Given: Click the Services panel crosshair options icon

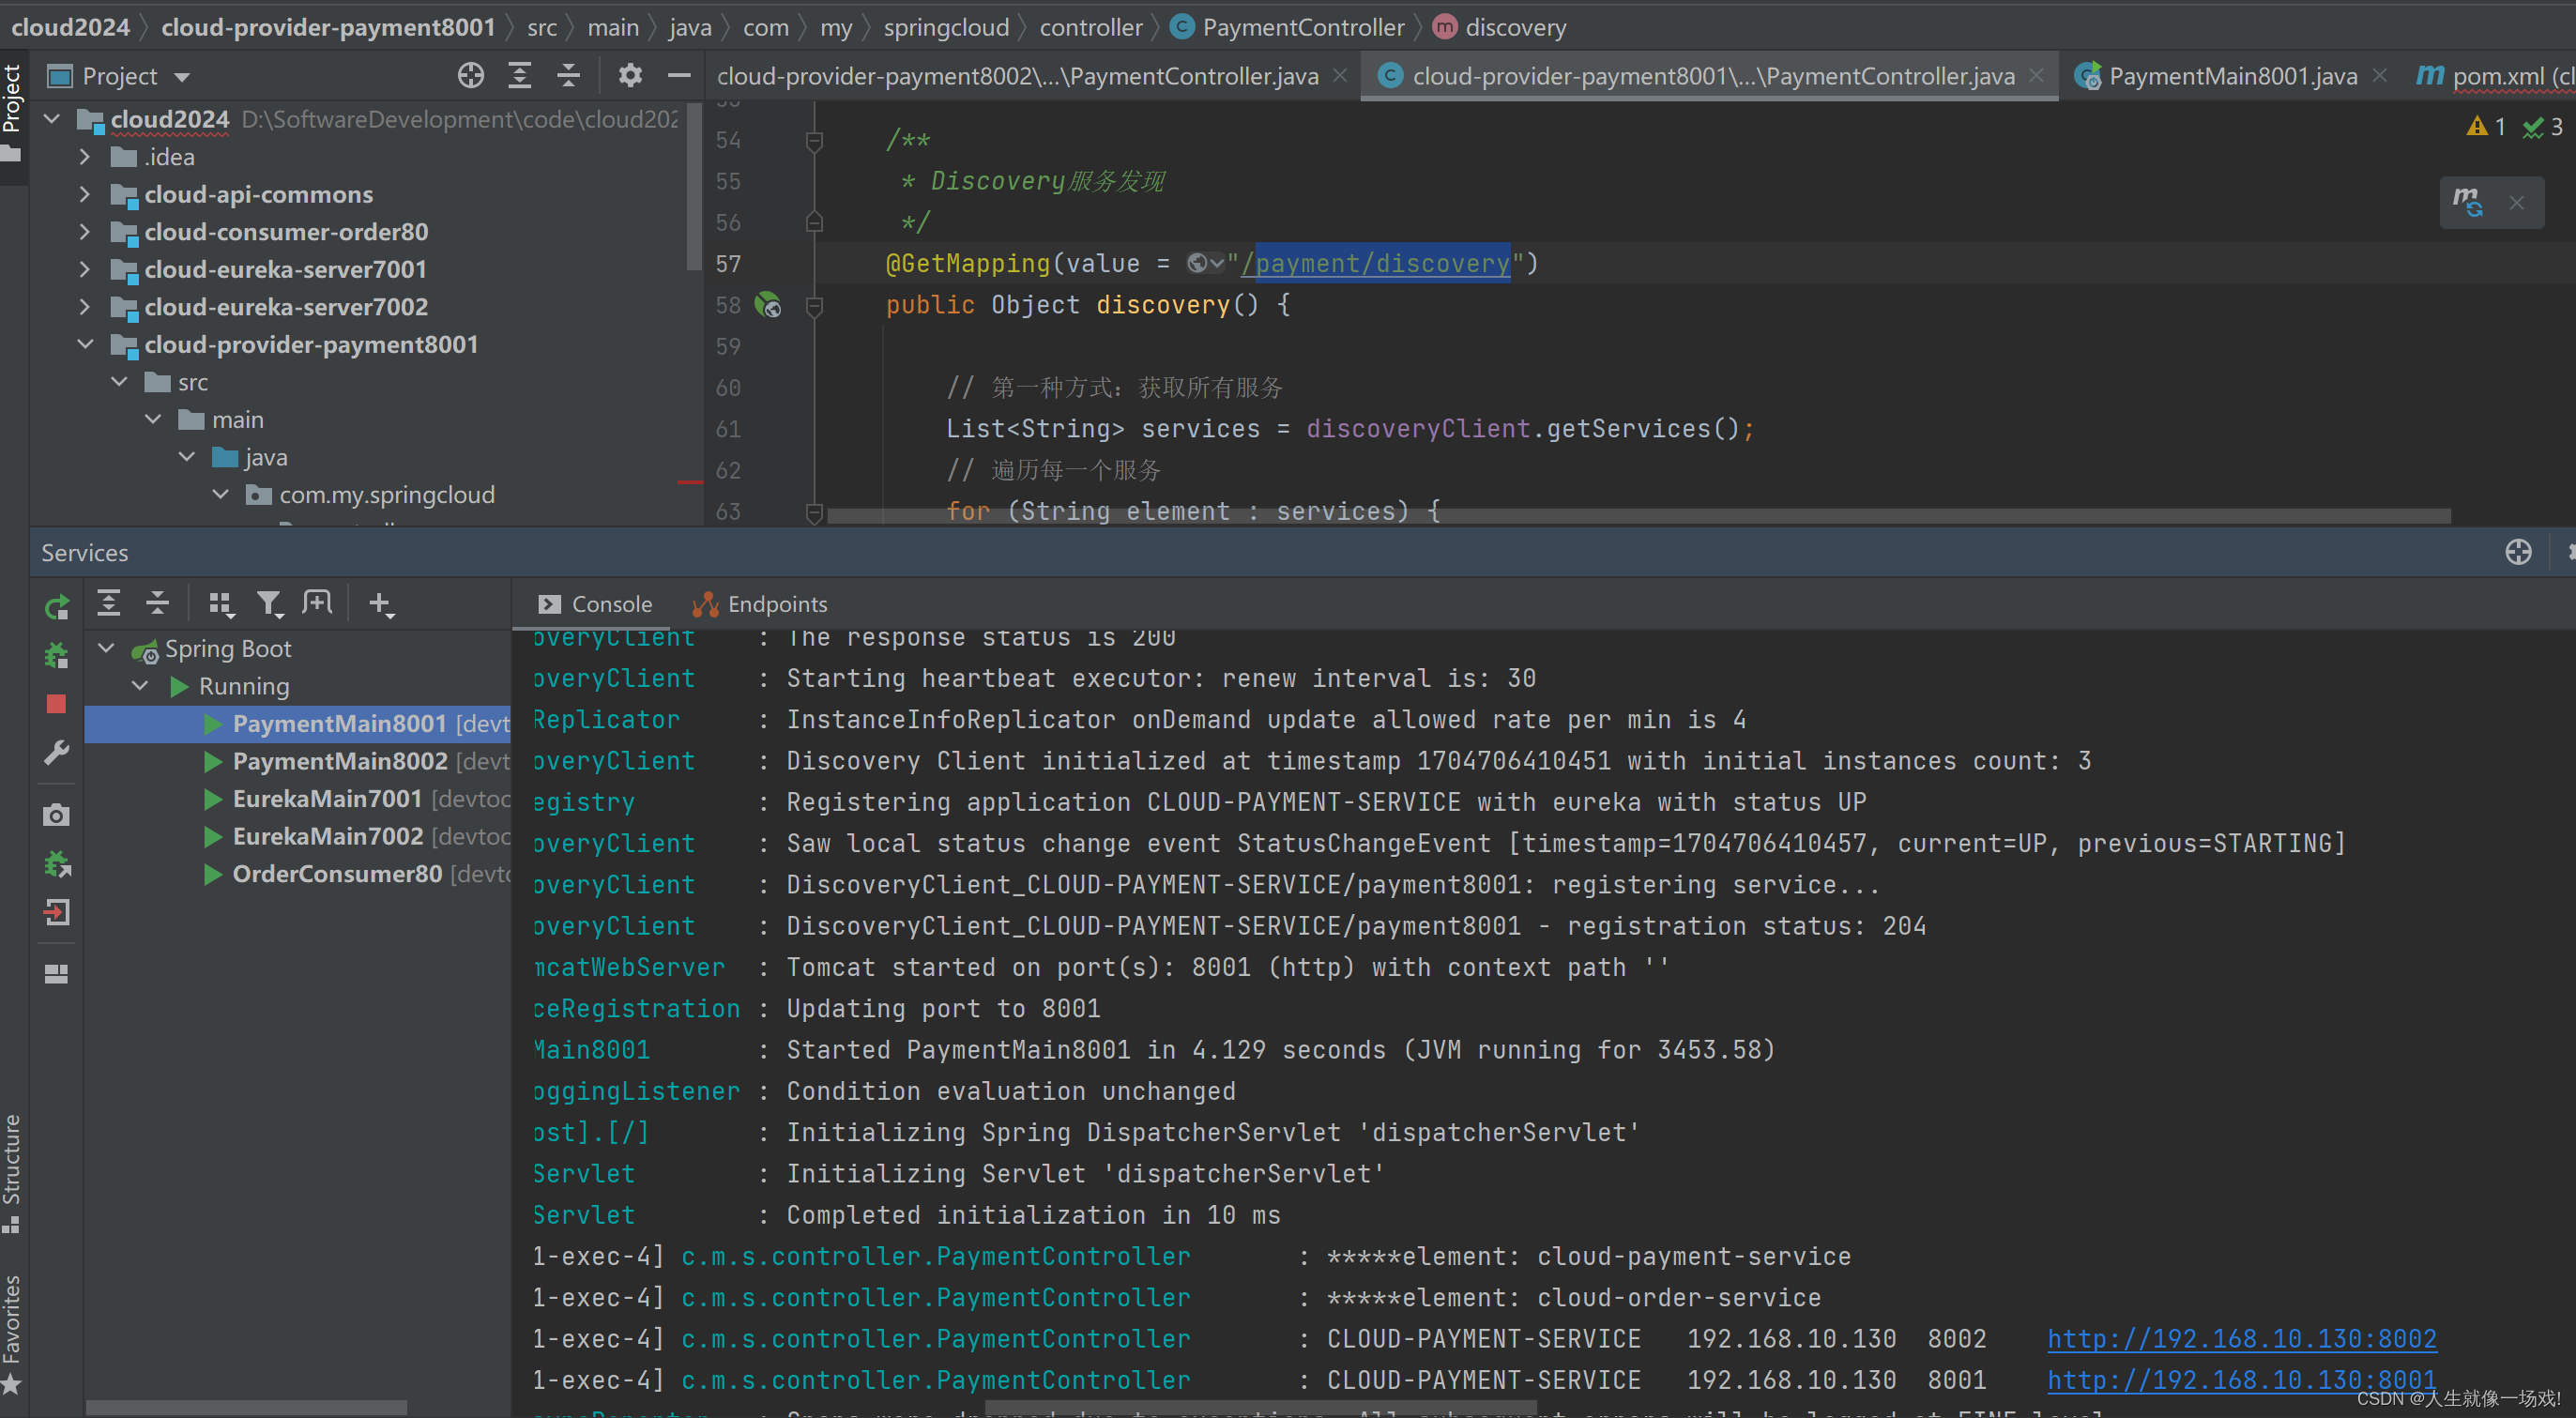Looking at the screenshot, I should [2518, 552].
